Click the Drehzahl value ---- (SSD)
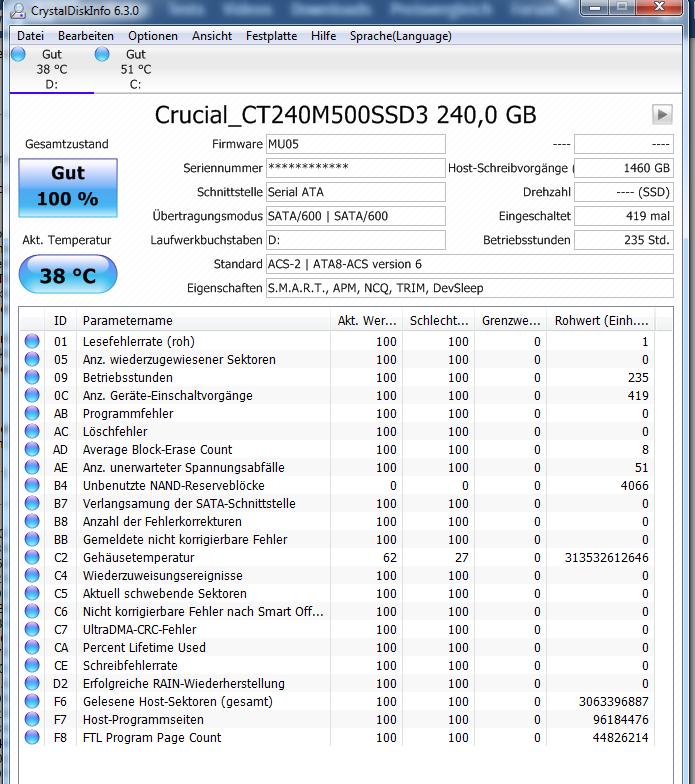This screenshot has height=784, width=695. click(624, 192)
